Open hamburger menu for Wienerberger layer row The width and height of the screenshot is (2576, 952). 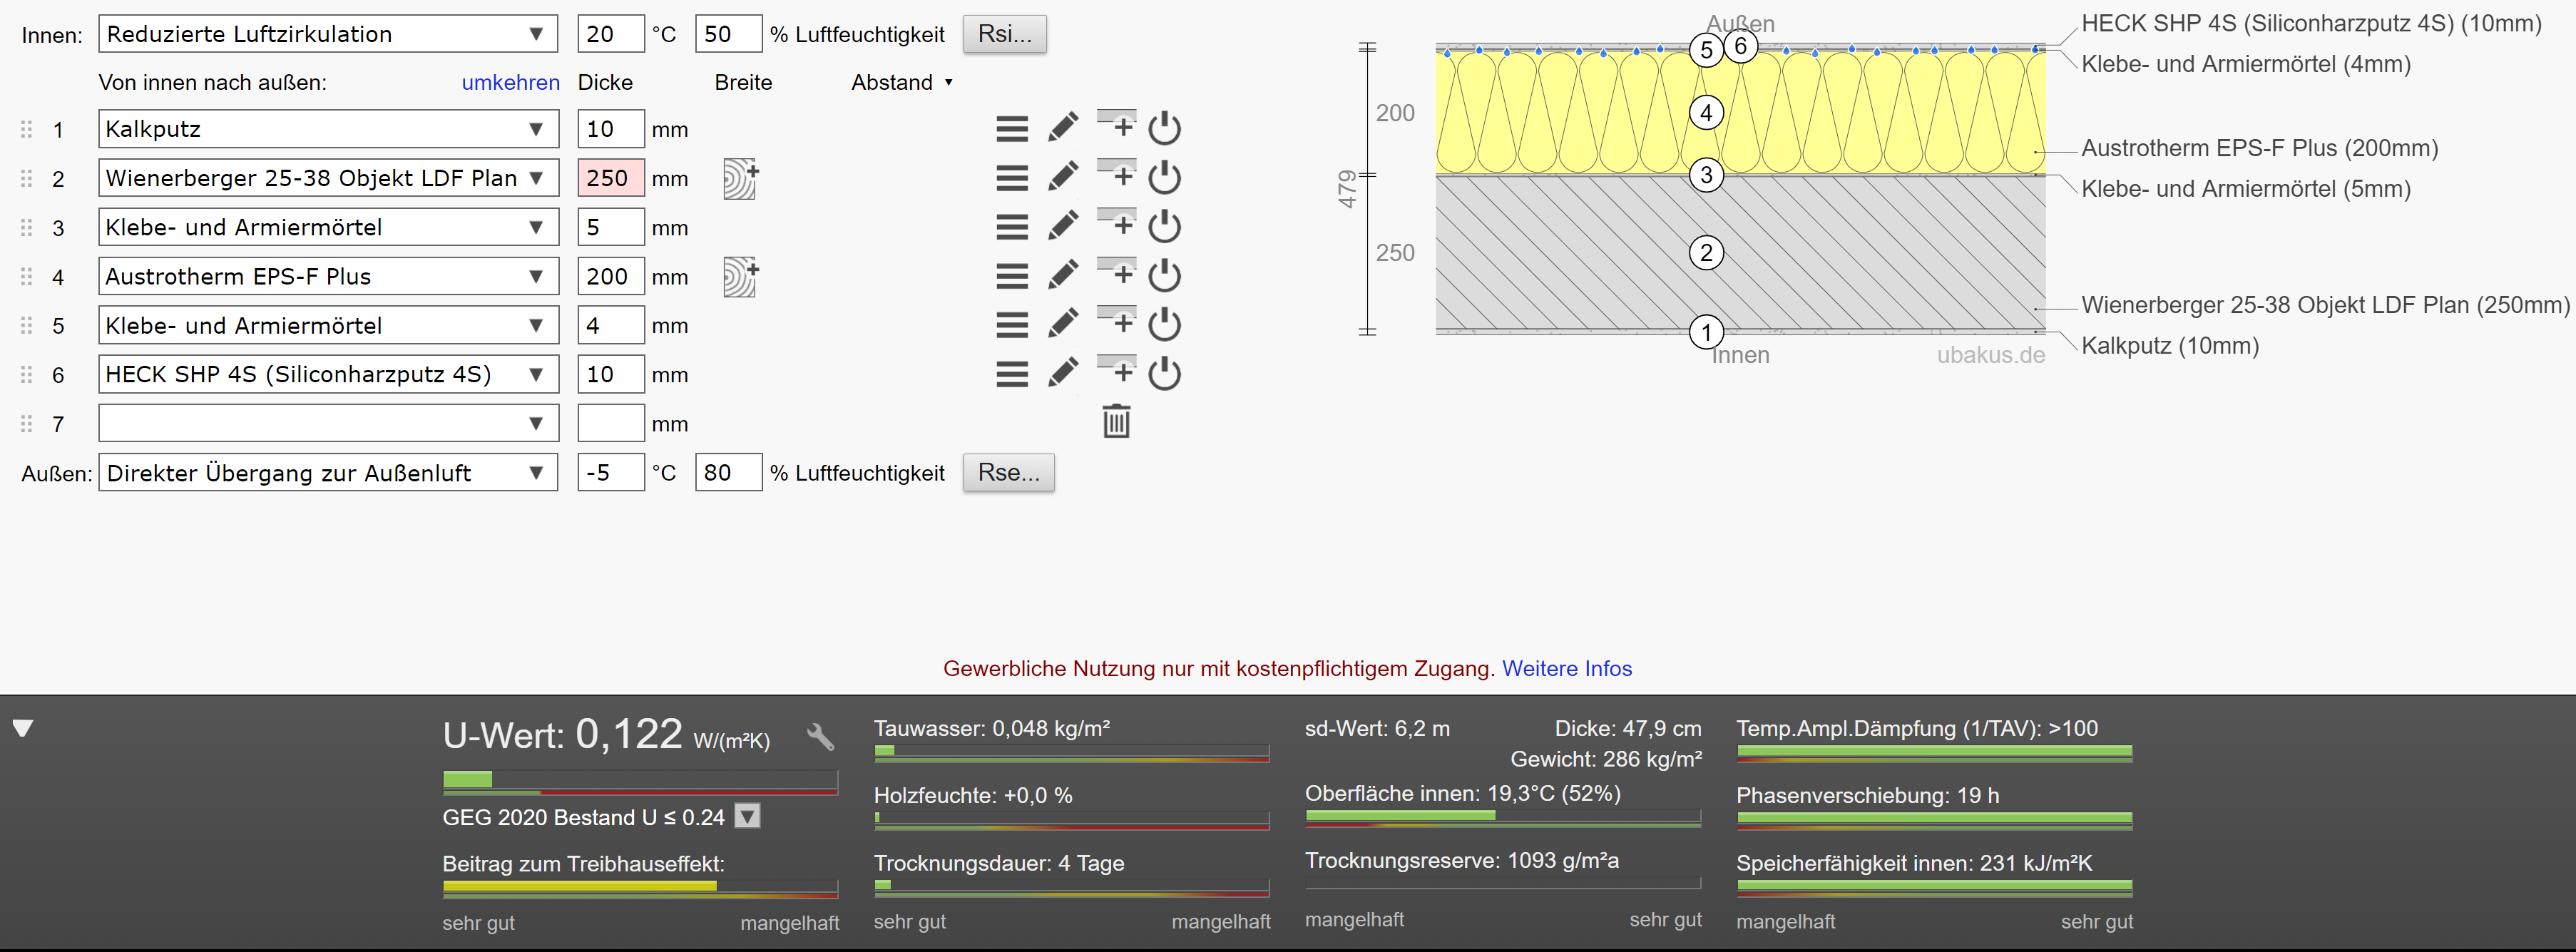coord(1011,178)
